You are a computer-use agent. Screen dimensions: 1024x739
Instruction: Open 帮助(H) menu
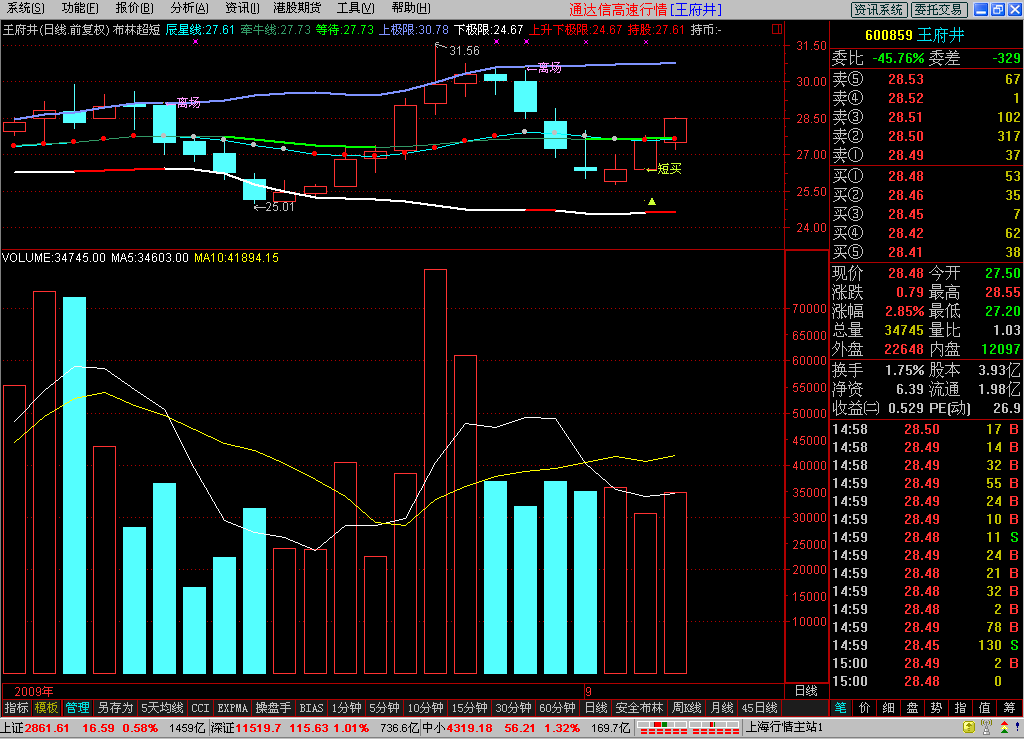pyautogui.click(x=411, y=8)
